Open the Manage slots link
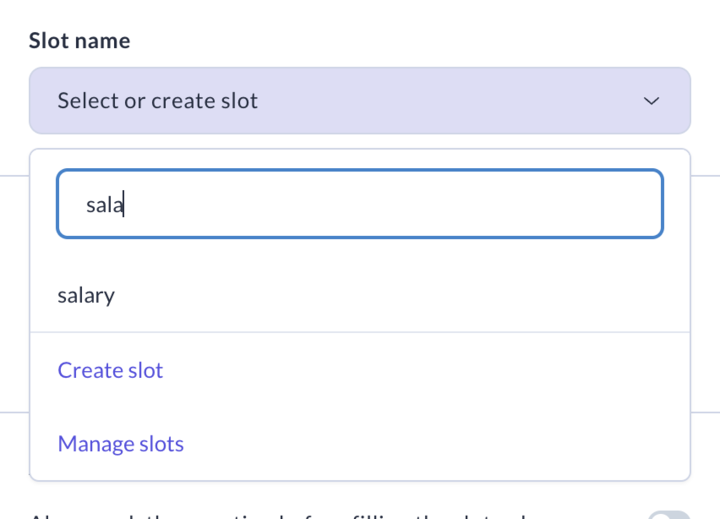The width and height of the screenshot is (720, 519). tap(120, 443)
